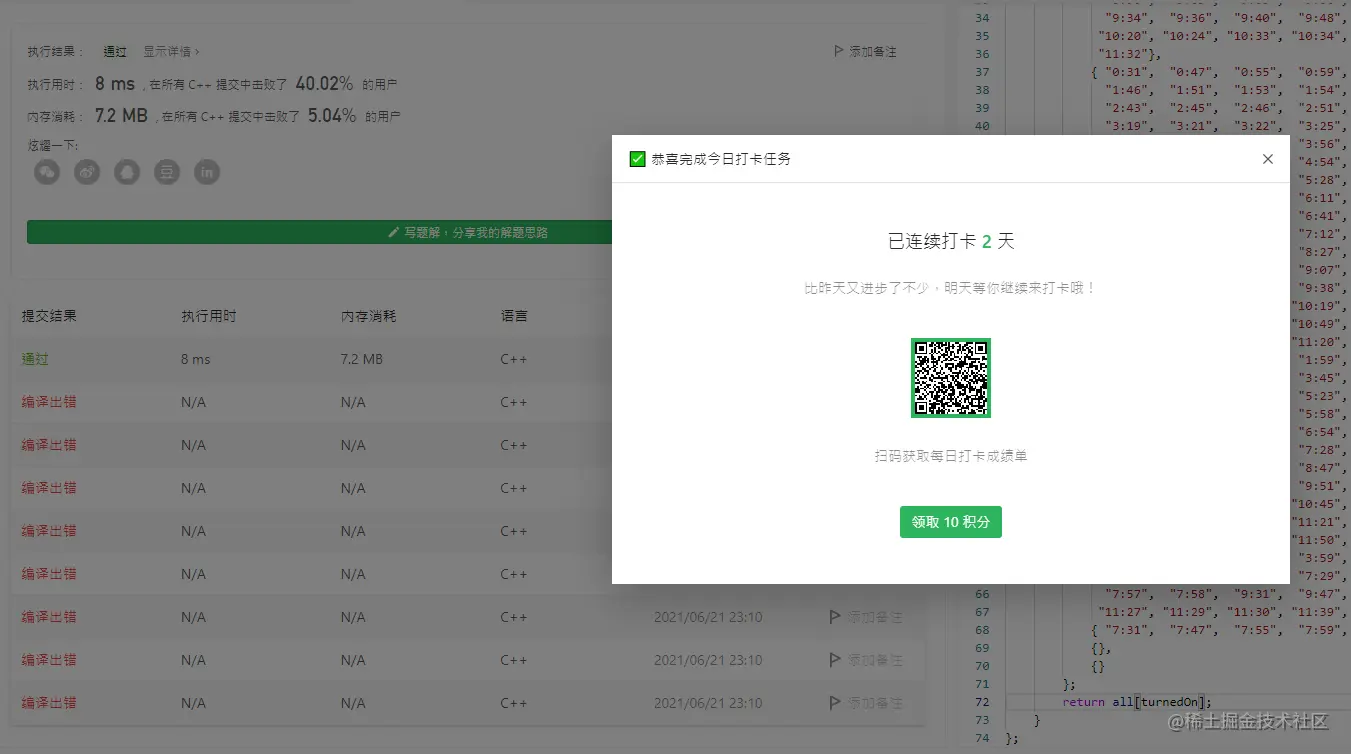Click line number 34 in code editor

click(981, 18)
